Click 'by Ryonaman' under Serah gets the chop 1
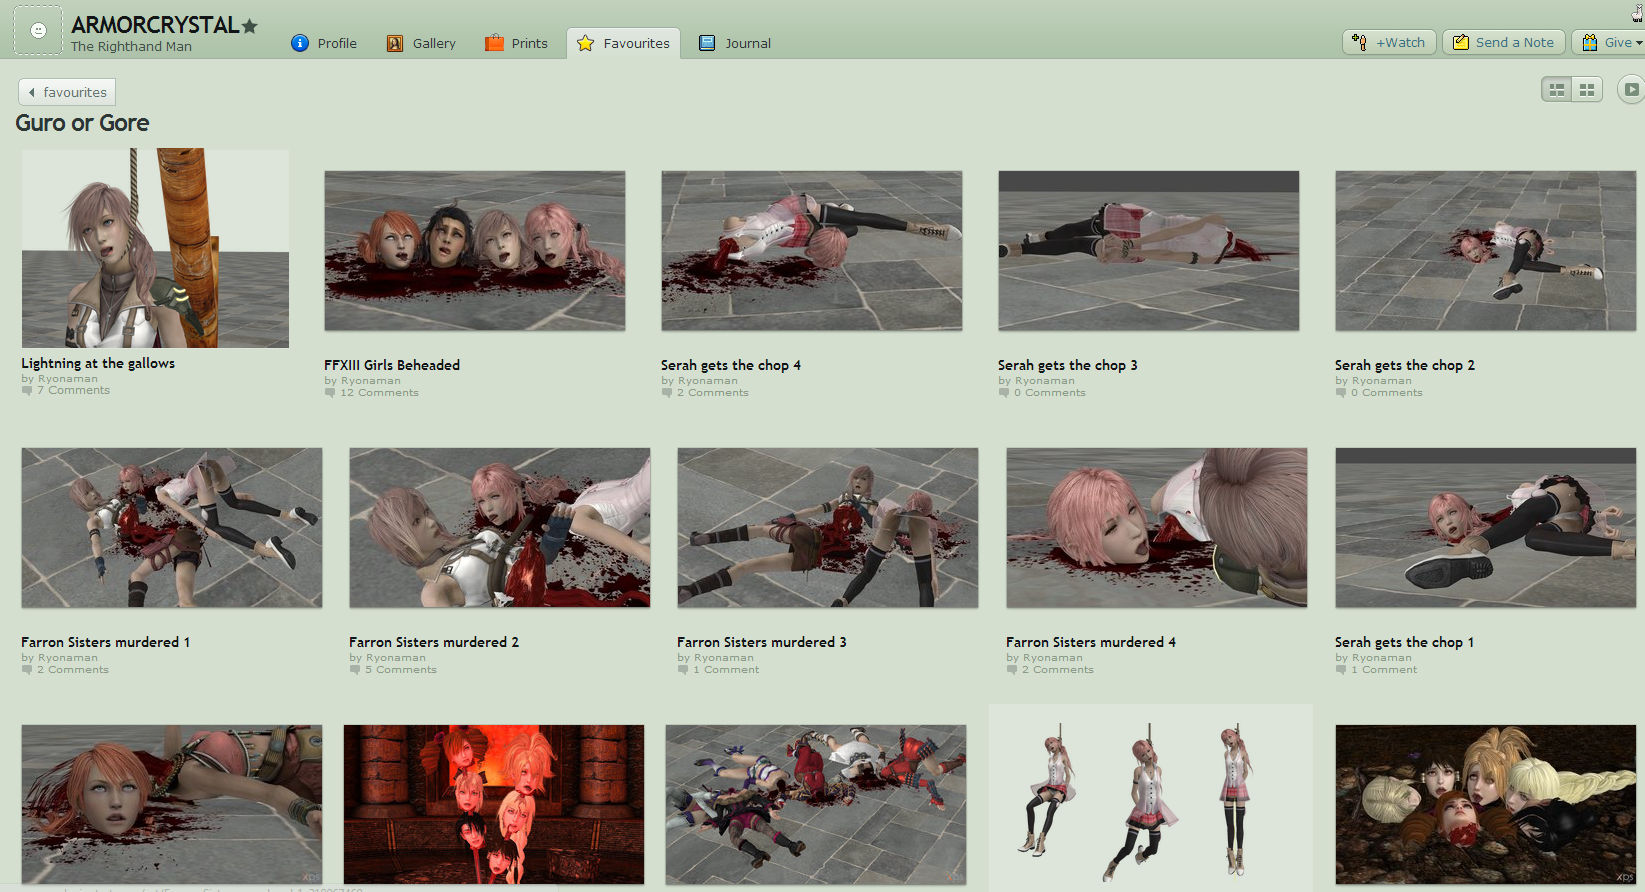 1373,658
